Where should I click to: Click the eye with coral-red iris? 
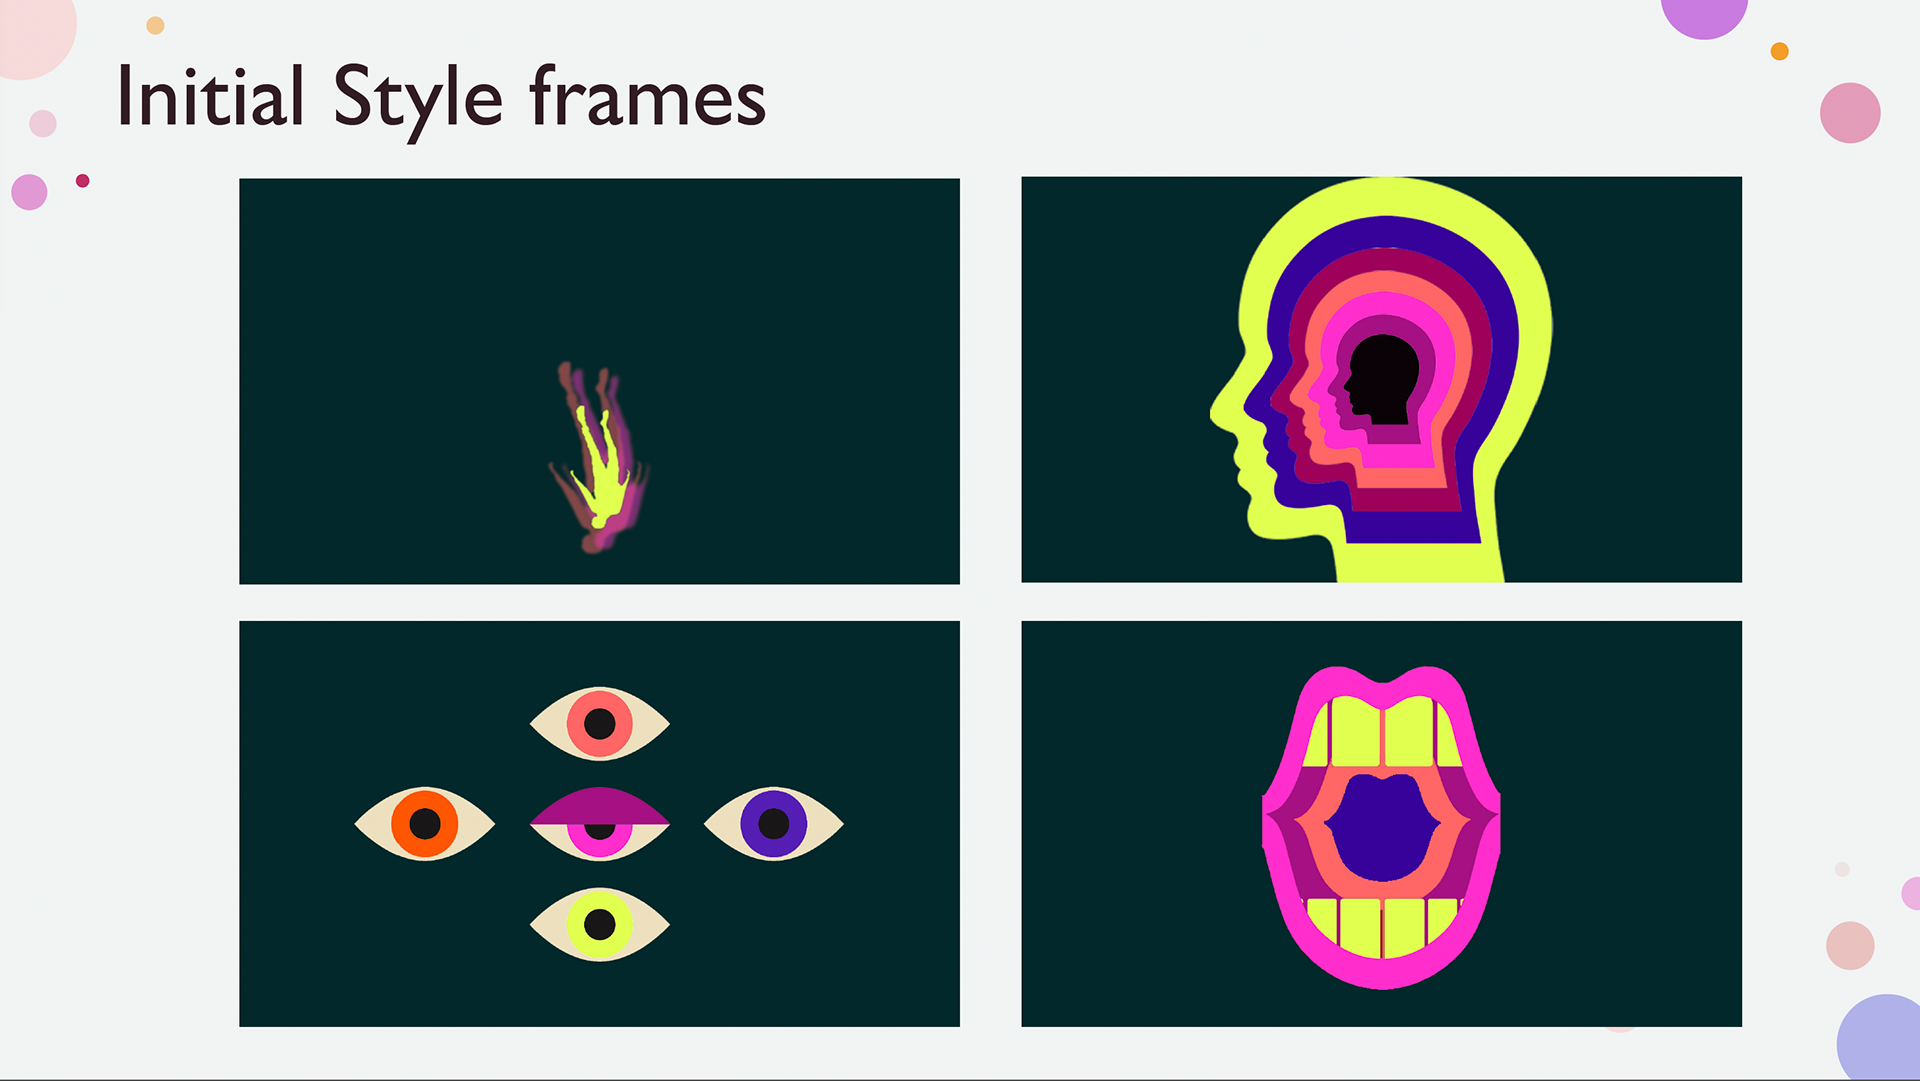pos(599,723)
